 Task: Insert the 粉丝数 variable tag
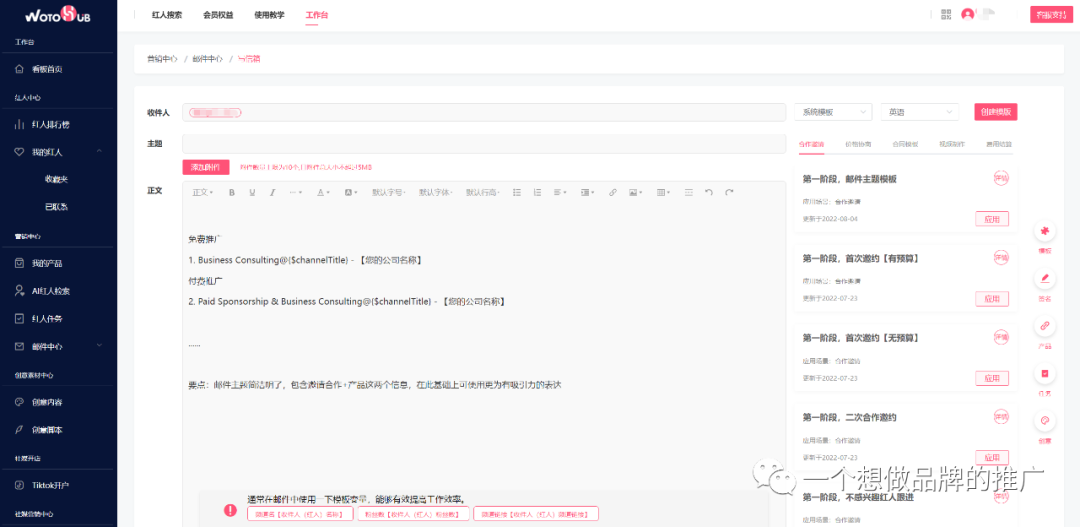tap(413, 514)
